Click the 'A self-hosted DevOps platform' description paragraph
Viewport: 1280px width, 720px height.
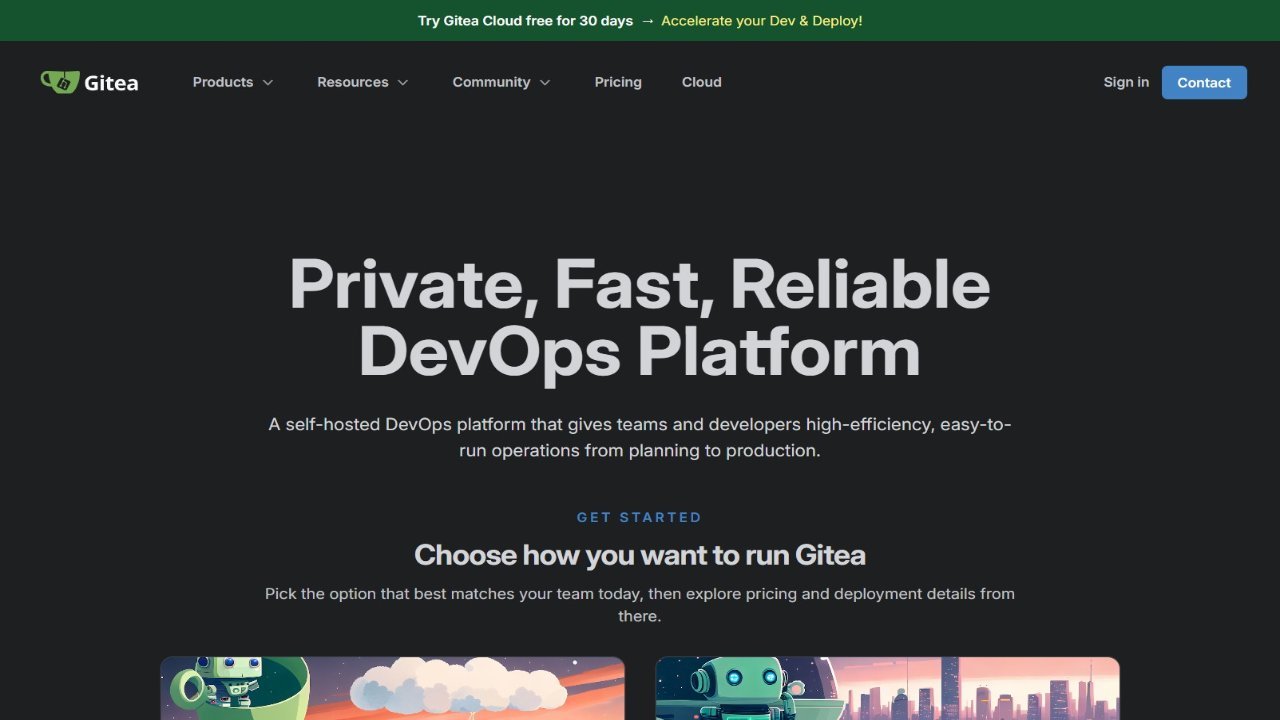pos(640,437)
